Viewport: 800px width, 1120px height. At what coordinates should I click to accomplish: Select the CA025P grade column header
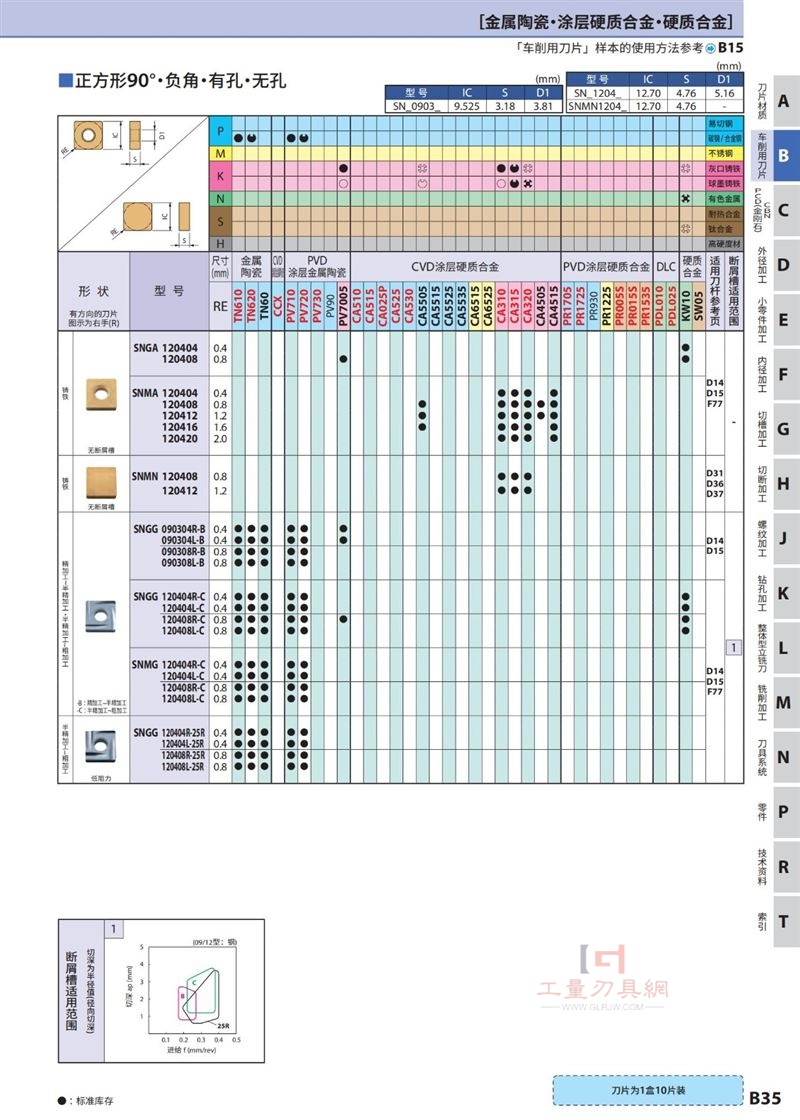click(383, 306)
